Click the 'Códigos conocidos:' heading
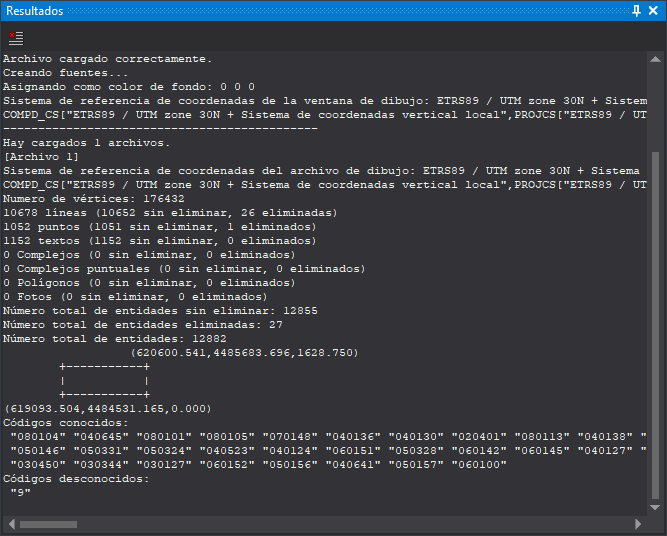The width and height of the screenshot is (667, 536). (x=66, y=423)
